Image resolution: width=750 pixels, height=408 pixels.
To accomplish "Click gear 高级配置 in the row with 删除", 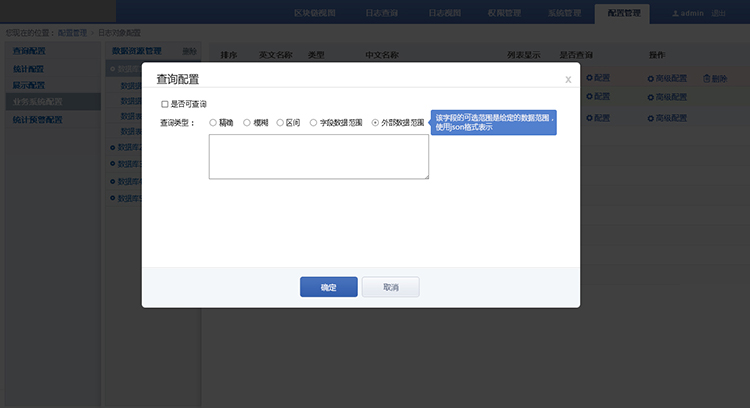I will tap(667, 78).
